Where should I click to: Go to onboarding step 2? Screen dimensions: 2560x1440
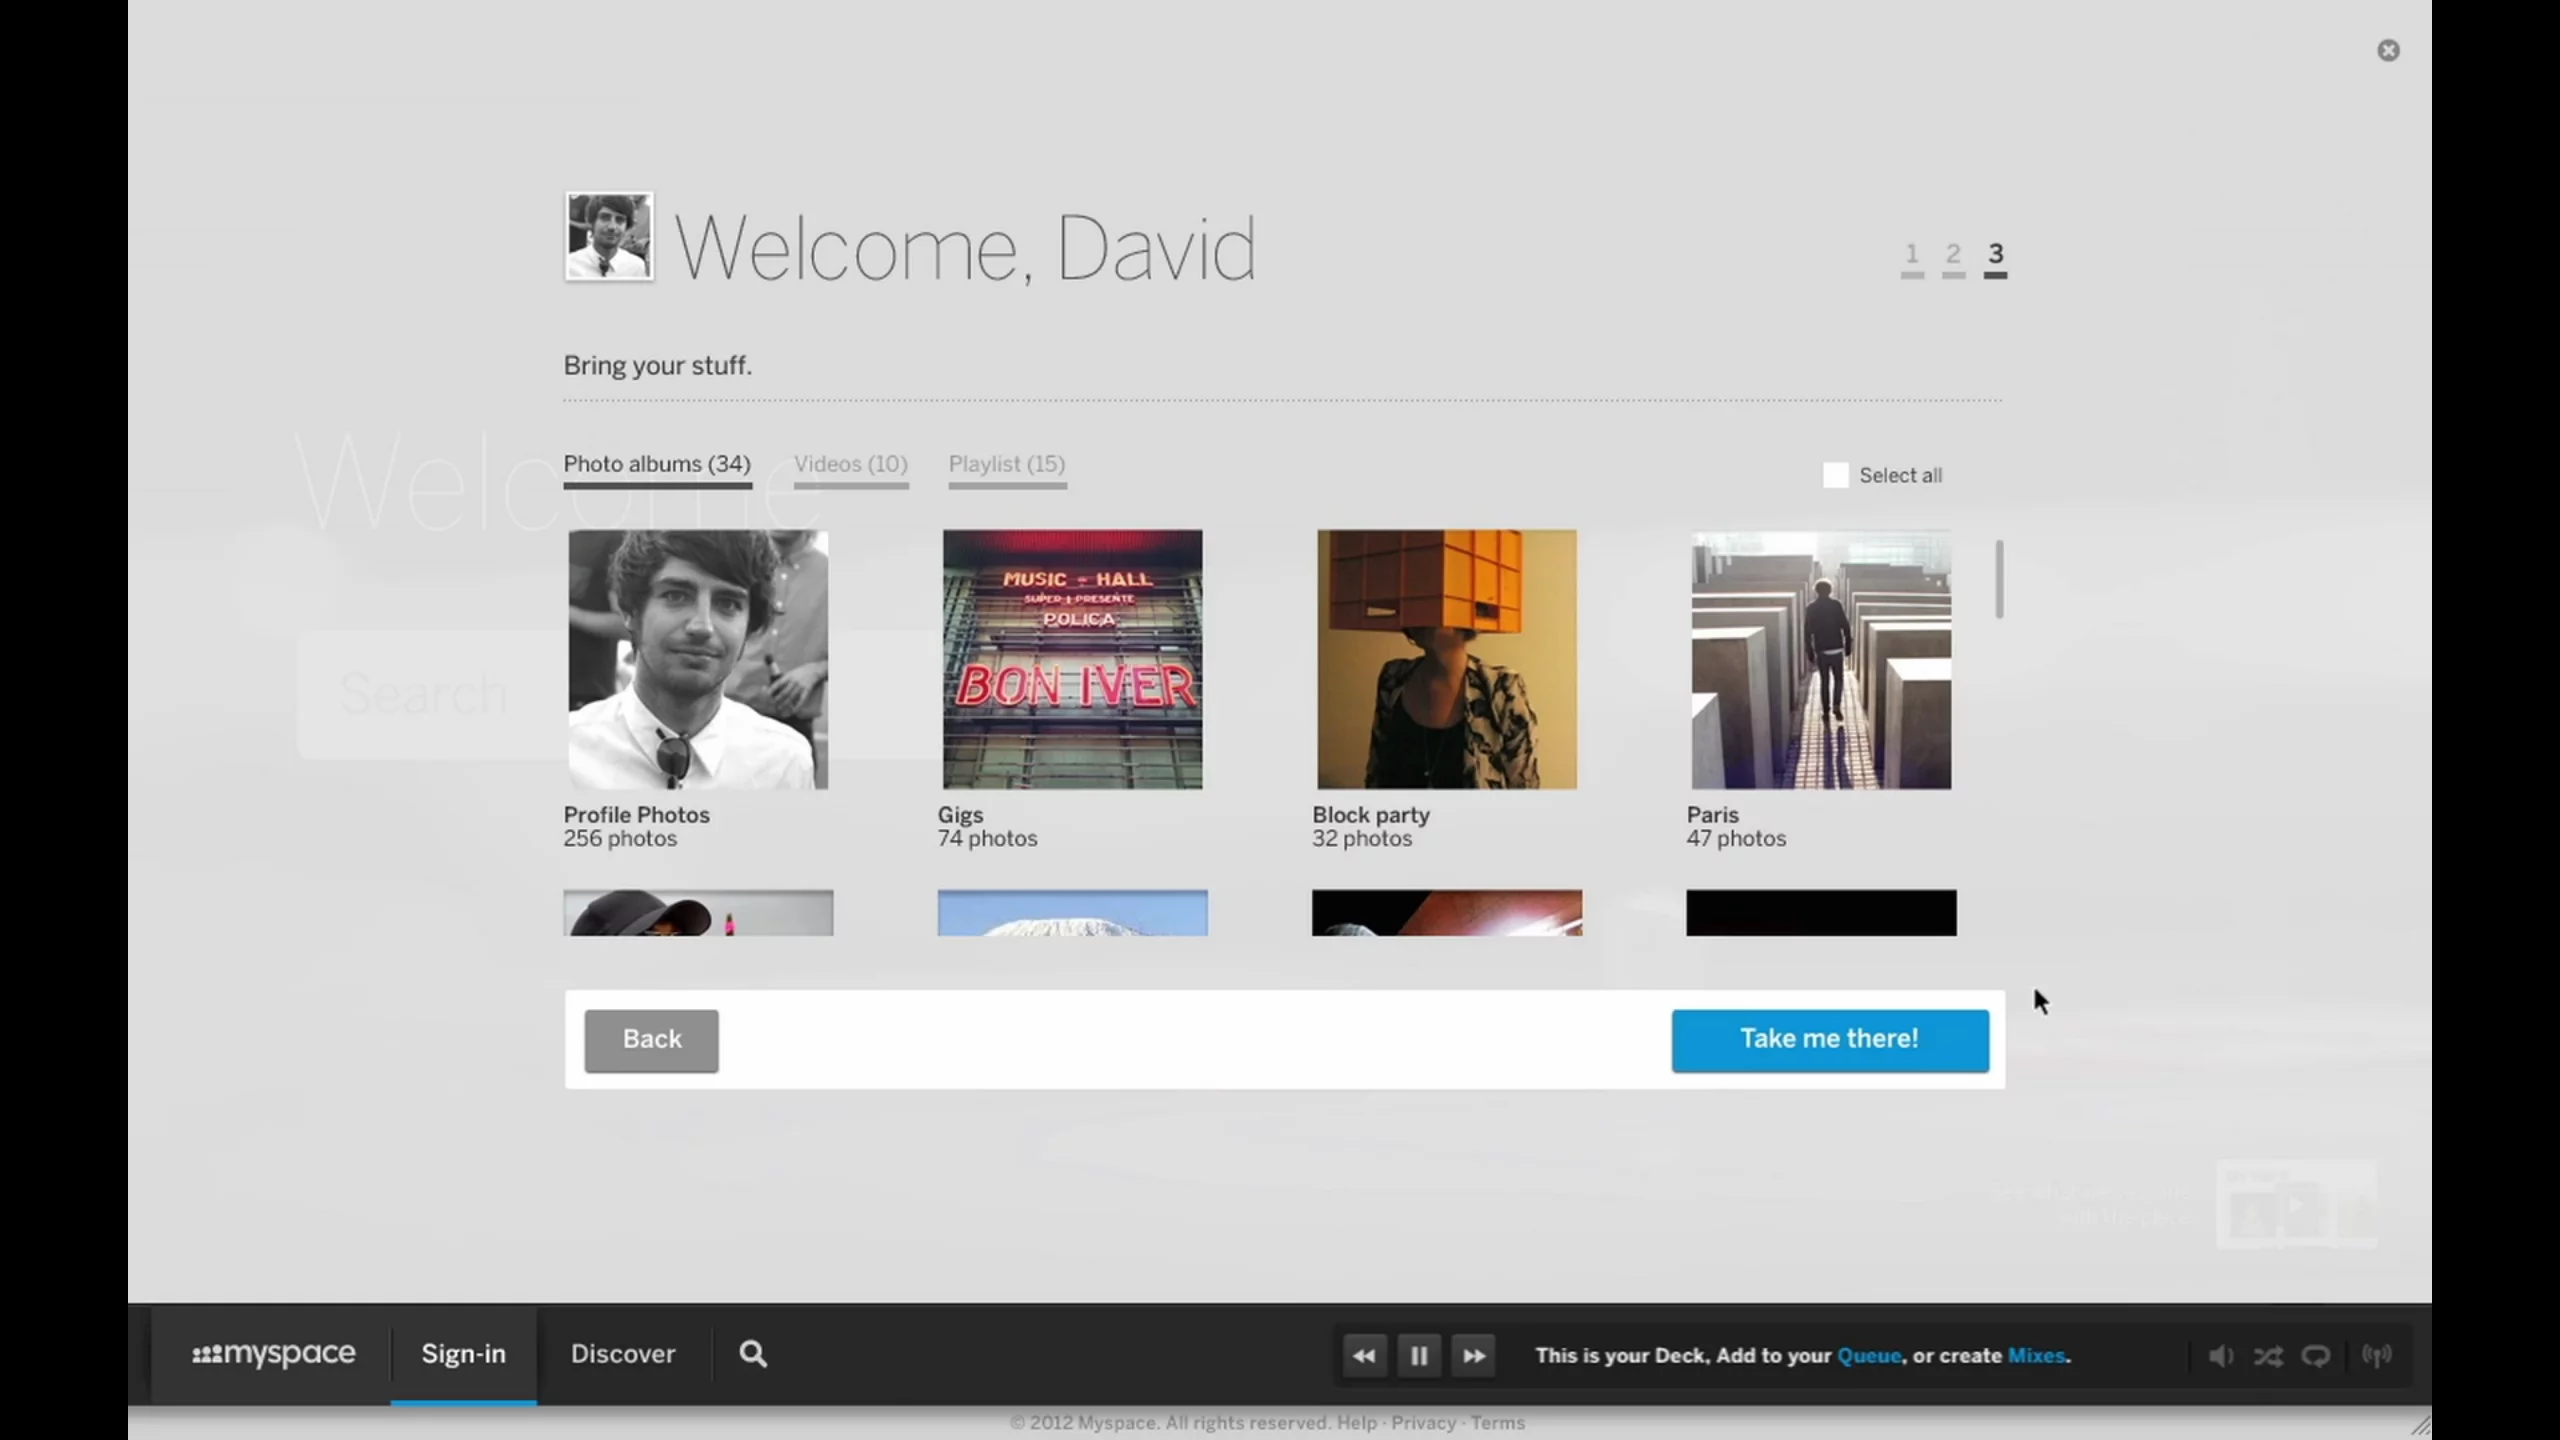click(x=1953, y=255)
